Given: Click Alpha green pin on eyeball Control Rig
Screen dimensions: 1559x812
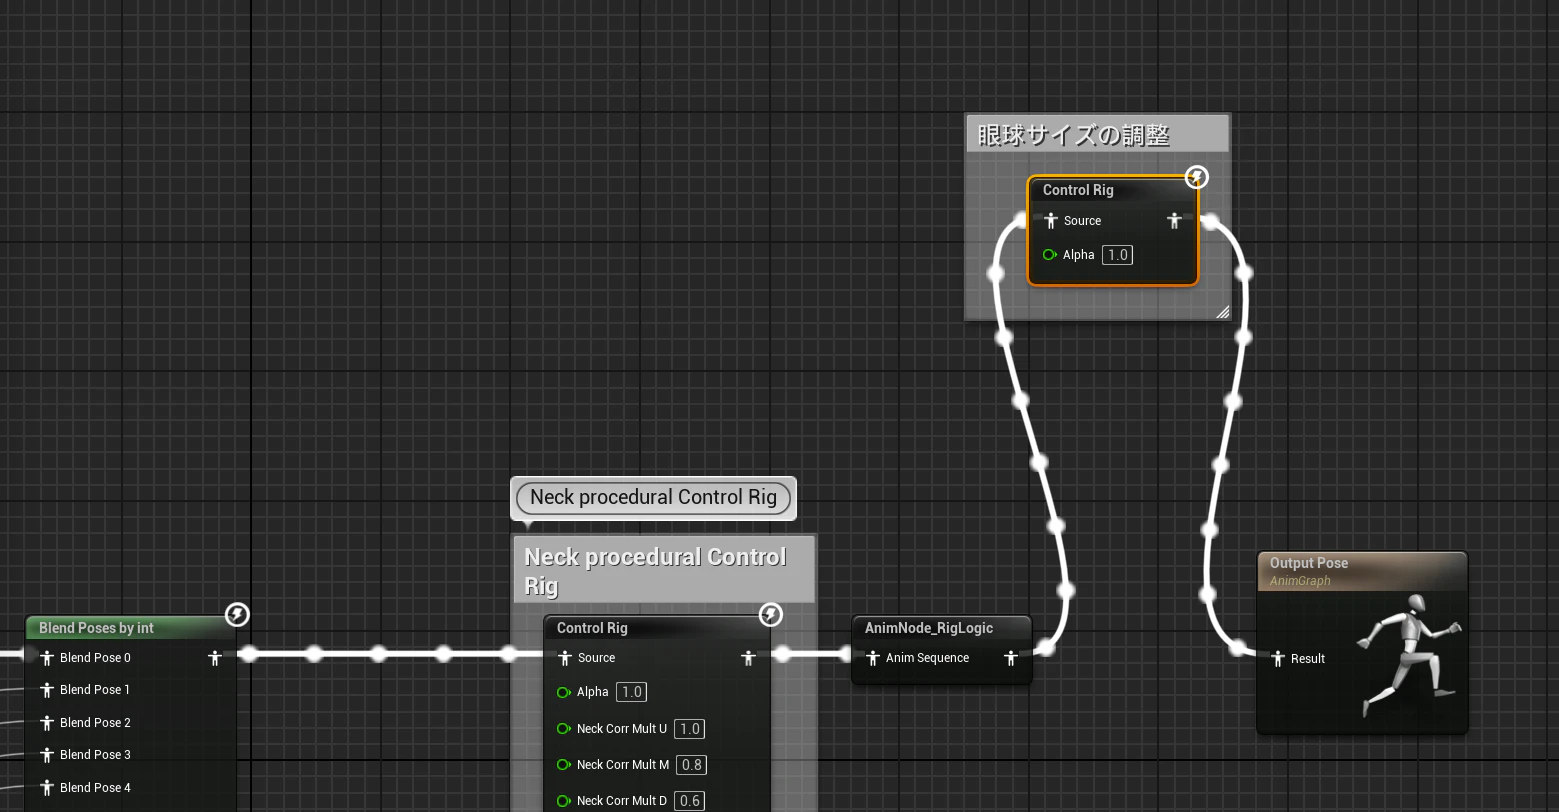Looking at the screenshot, I should click(1050, 255).
